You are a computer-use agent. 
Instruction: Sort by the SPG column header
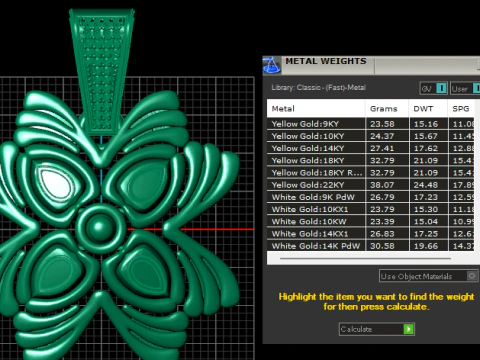click(x=461, y=108)
